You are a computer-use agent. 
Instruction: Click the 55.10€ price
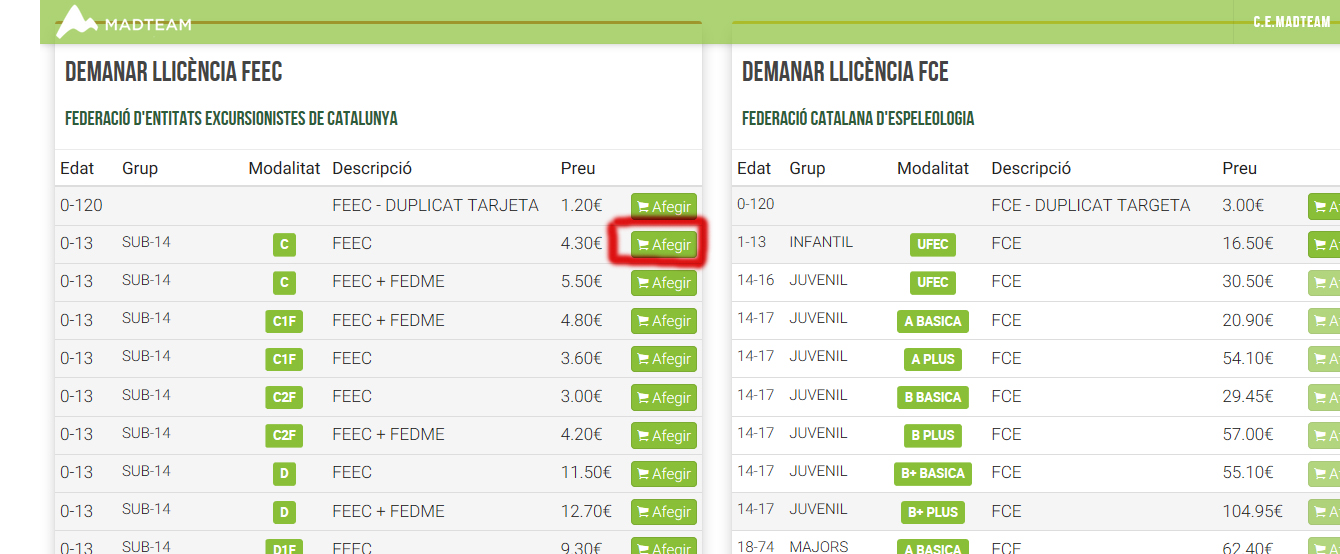pos(1248,472)
